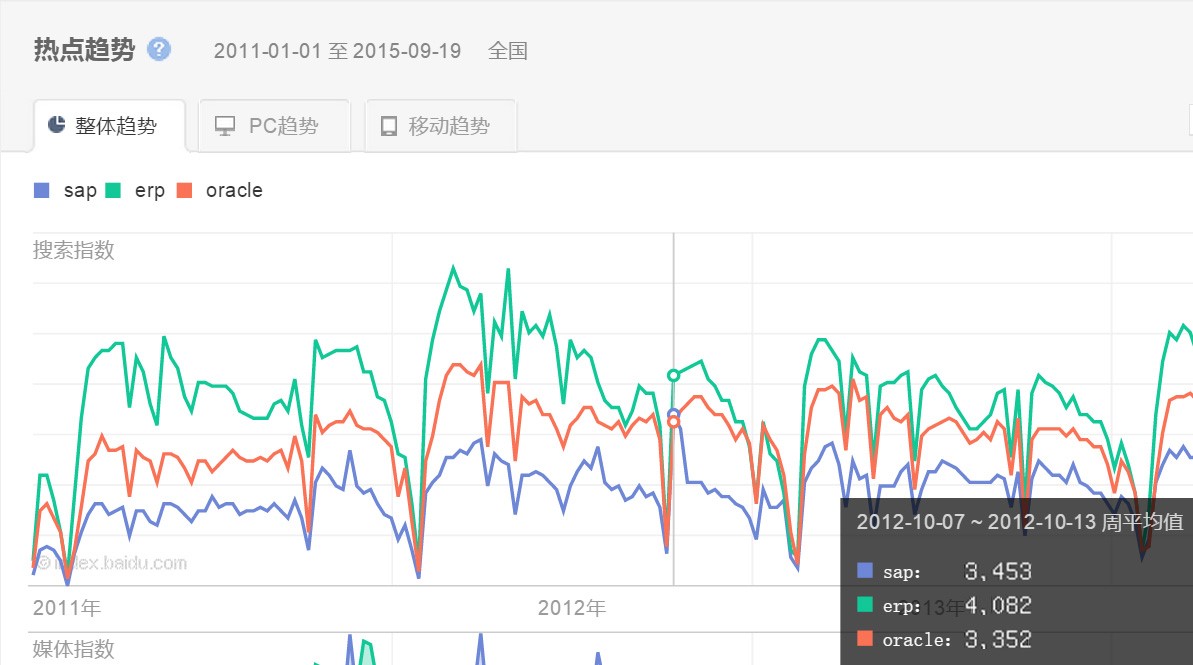
Task: Switch to the PC趋势 tab
Action: 274,126
